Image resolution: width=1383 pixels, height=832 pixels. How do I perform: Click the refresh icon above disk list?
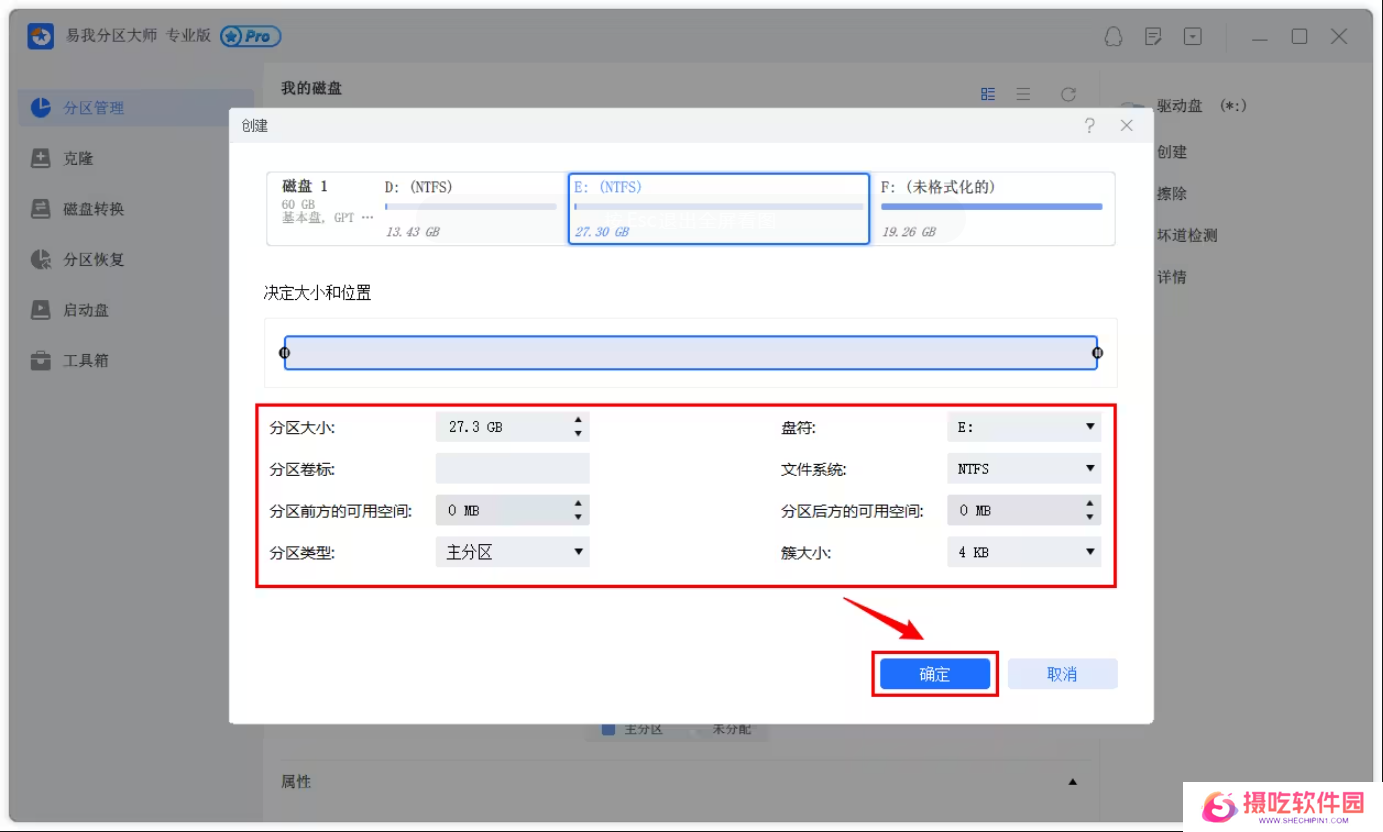point(1068,94)
